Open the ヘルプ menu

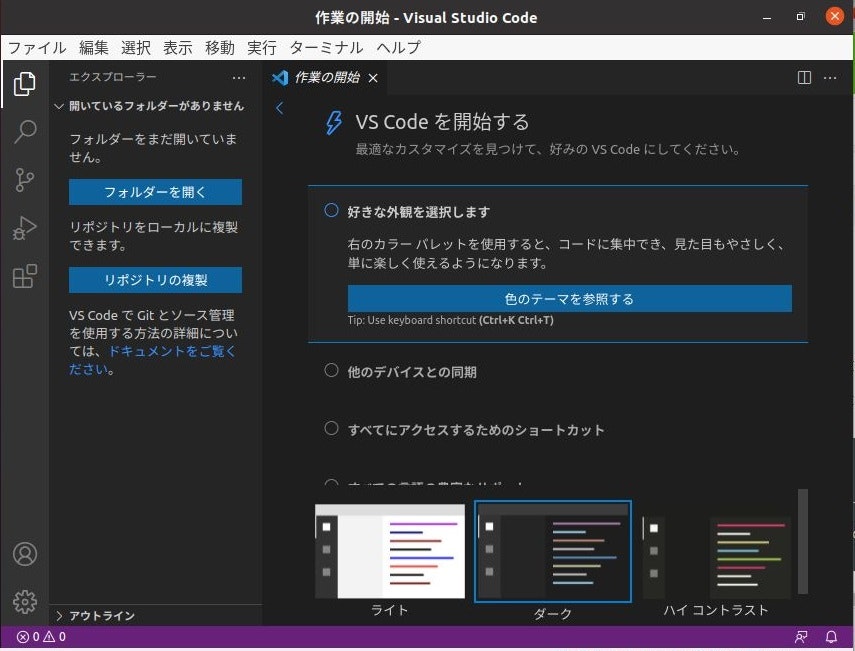click(x=399, y=47)
